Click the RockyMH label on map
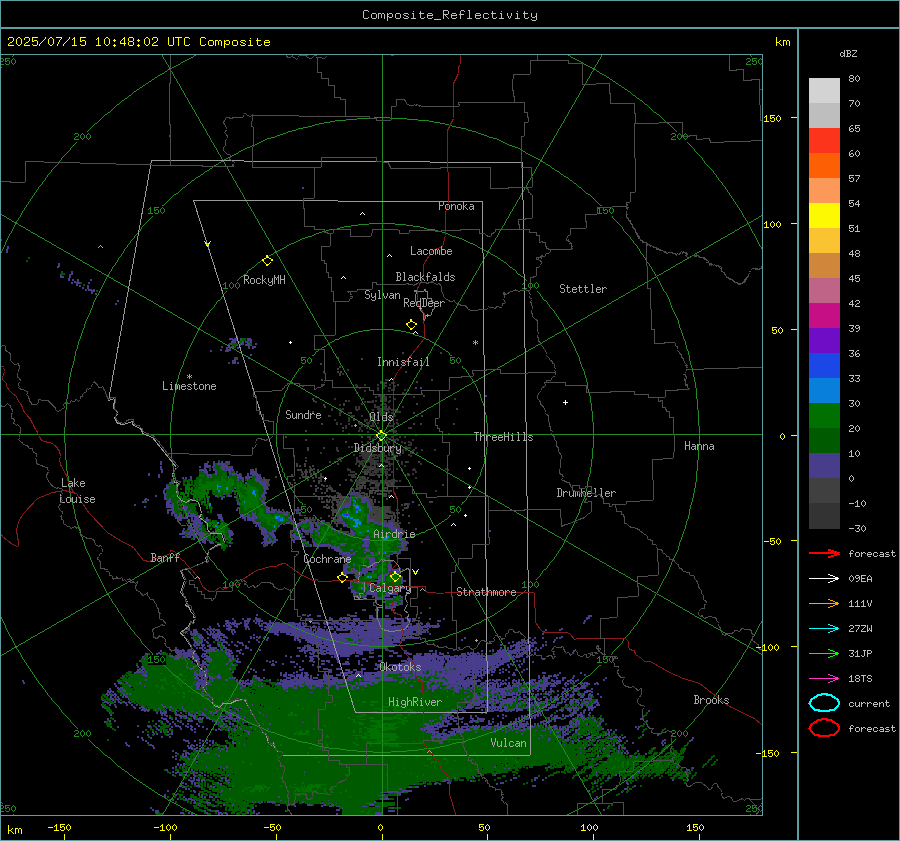Viewport: 900px width, 841px height. [264, 280]
